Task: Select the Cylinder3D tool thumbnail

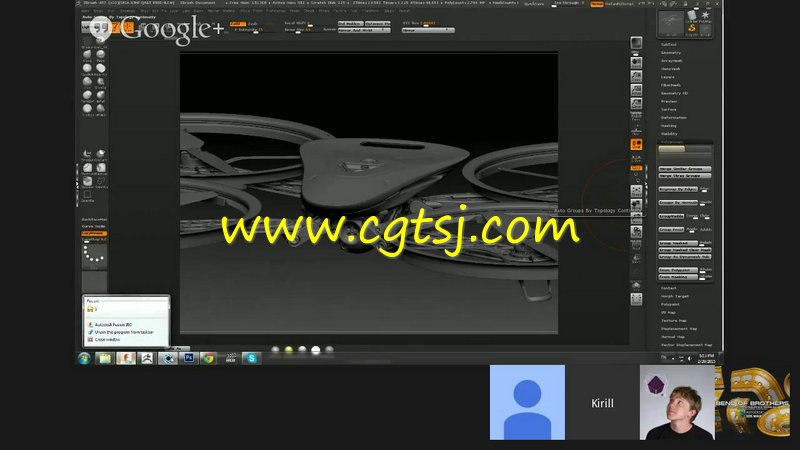Action: [x=692, y=17]
